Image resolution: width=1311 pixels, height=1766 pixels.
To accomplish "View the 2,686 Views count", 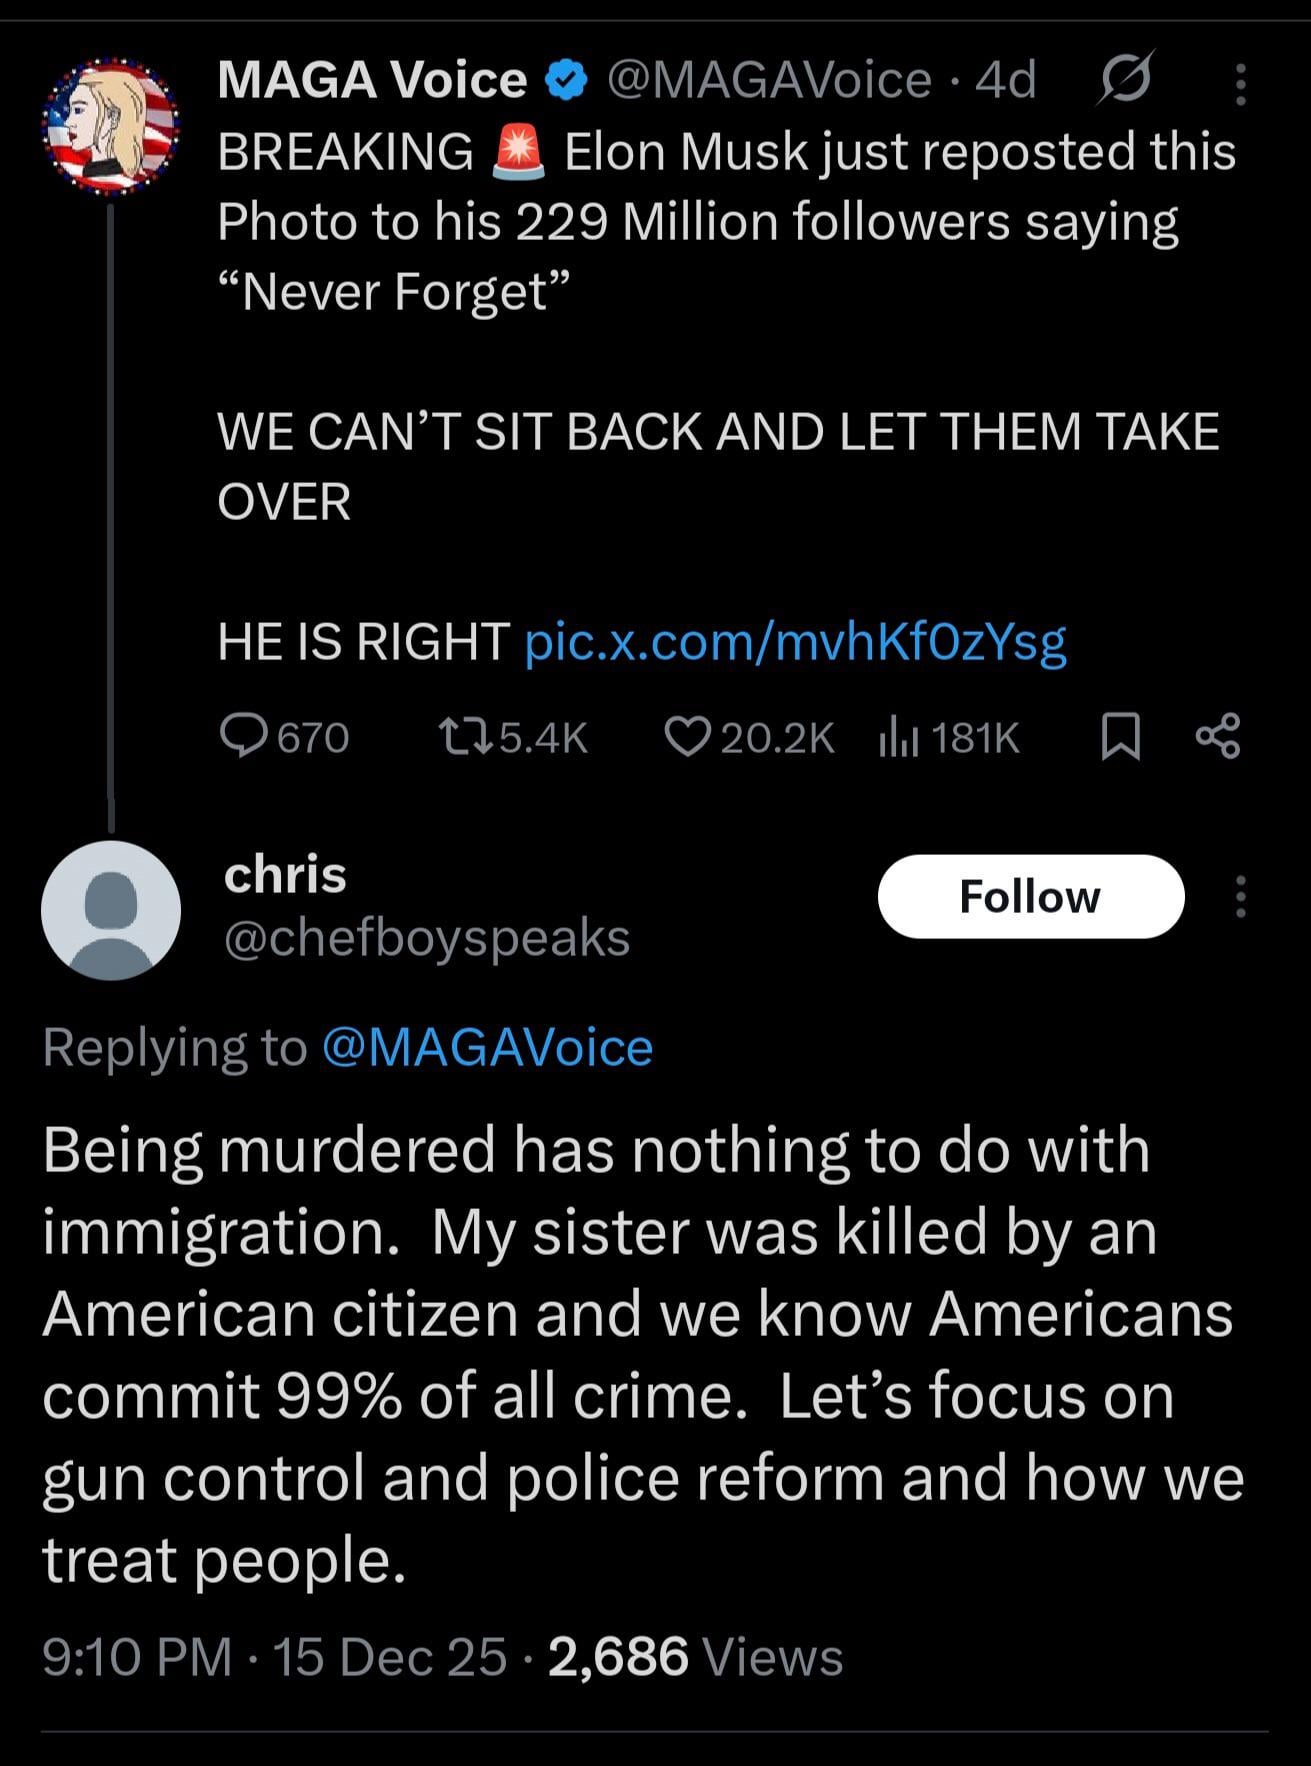I will tap(695, 1657).
